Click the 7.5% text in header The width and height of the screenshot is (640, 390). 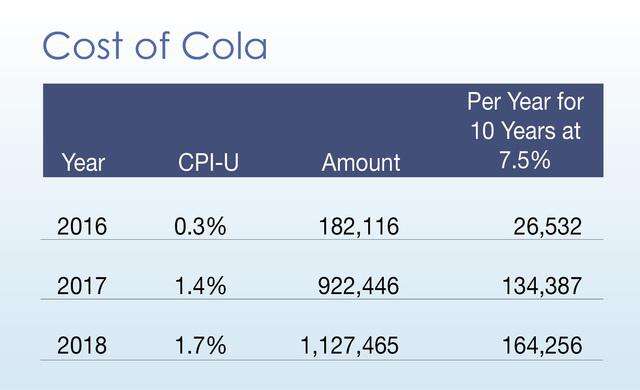pos(524,160)
